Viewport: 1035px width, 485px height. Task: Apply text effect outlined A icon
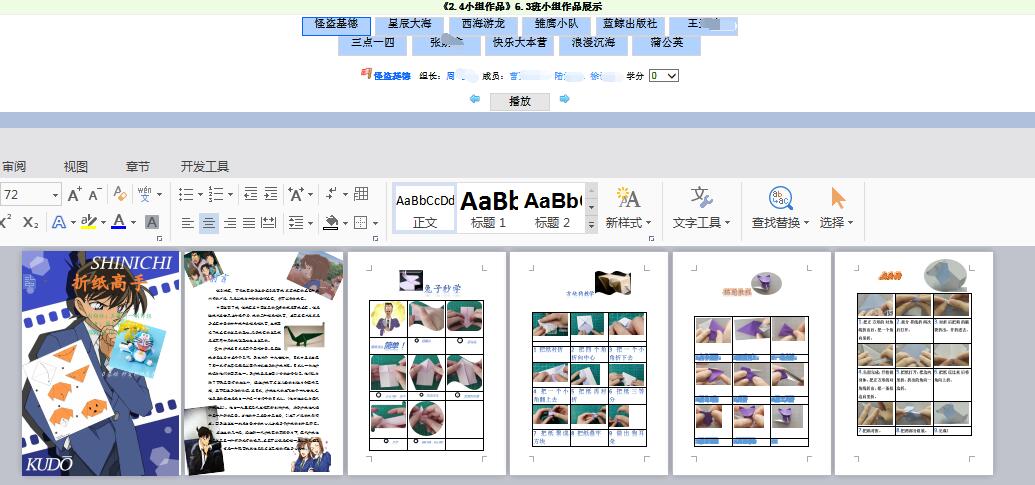click(x=59, y=222)
